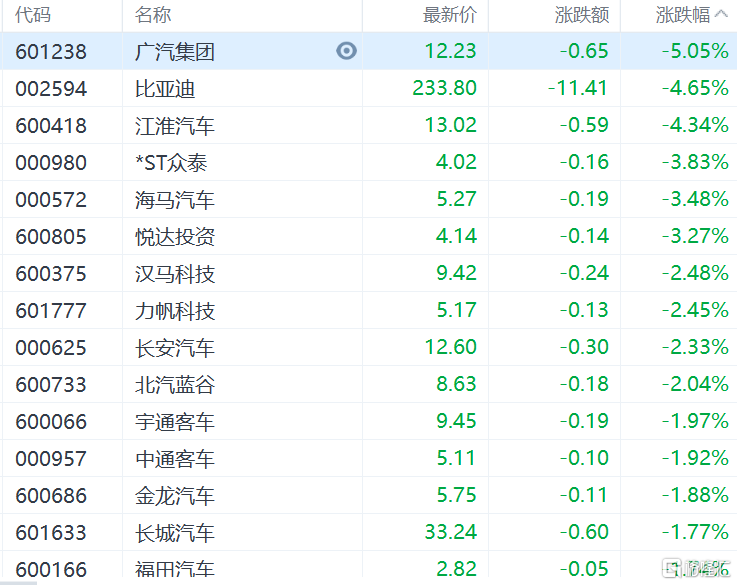Click 比亚迪 latest price 233.80

pyautogui.click(x=445, y=88)
